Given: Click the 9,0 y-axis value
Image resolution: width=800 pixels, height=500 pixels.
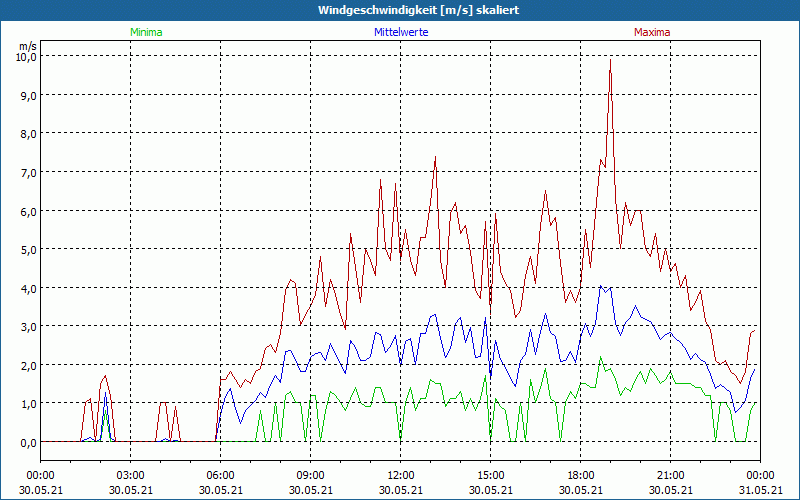Looking at the screenshot, I should tap(29, 95).
